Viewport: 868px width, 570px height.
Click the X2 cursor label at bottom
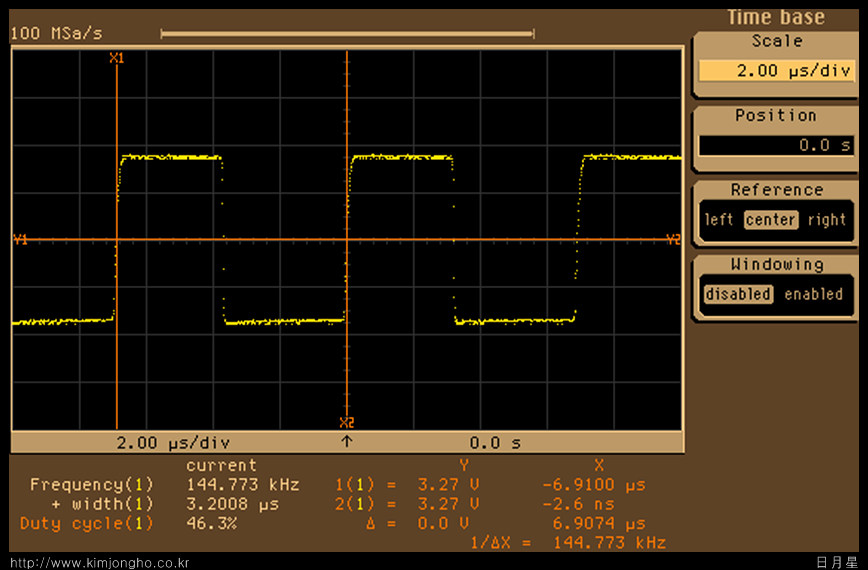click(347, 421)
